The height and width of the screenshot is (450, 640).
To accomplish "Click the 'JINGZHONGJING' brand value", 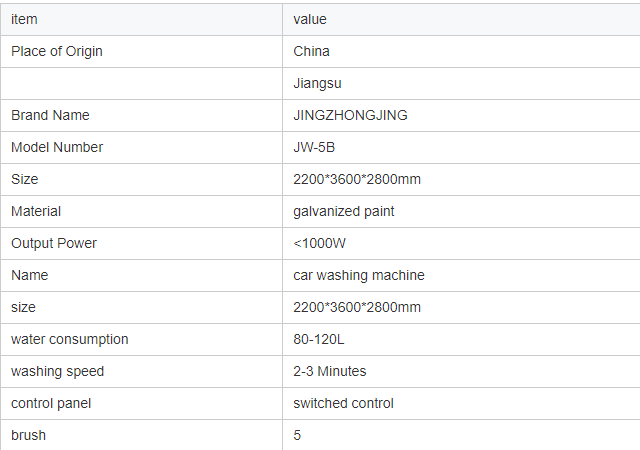I will pos(350,115).
